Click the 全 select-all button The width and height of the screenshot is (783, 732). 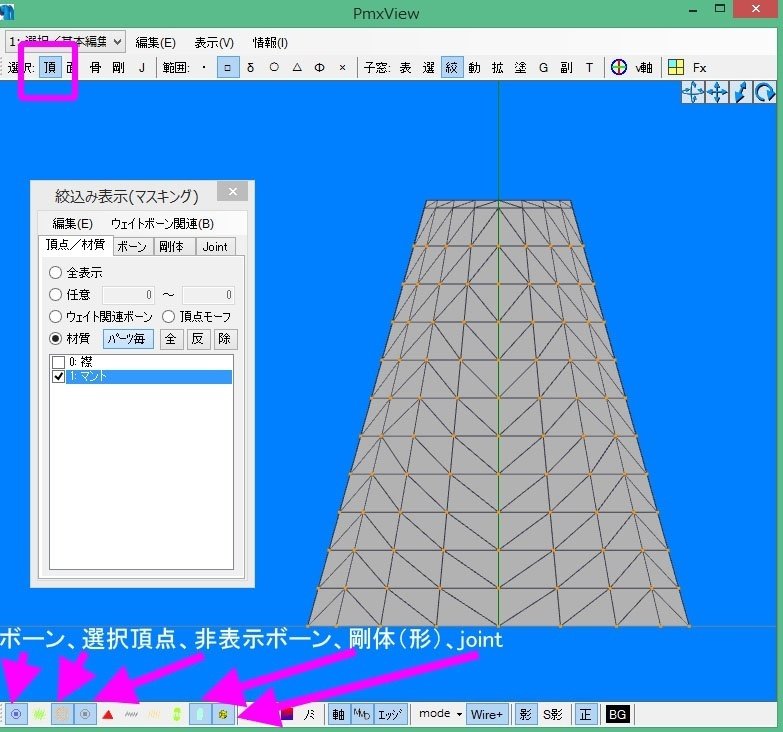point(171,339)
